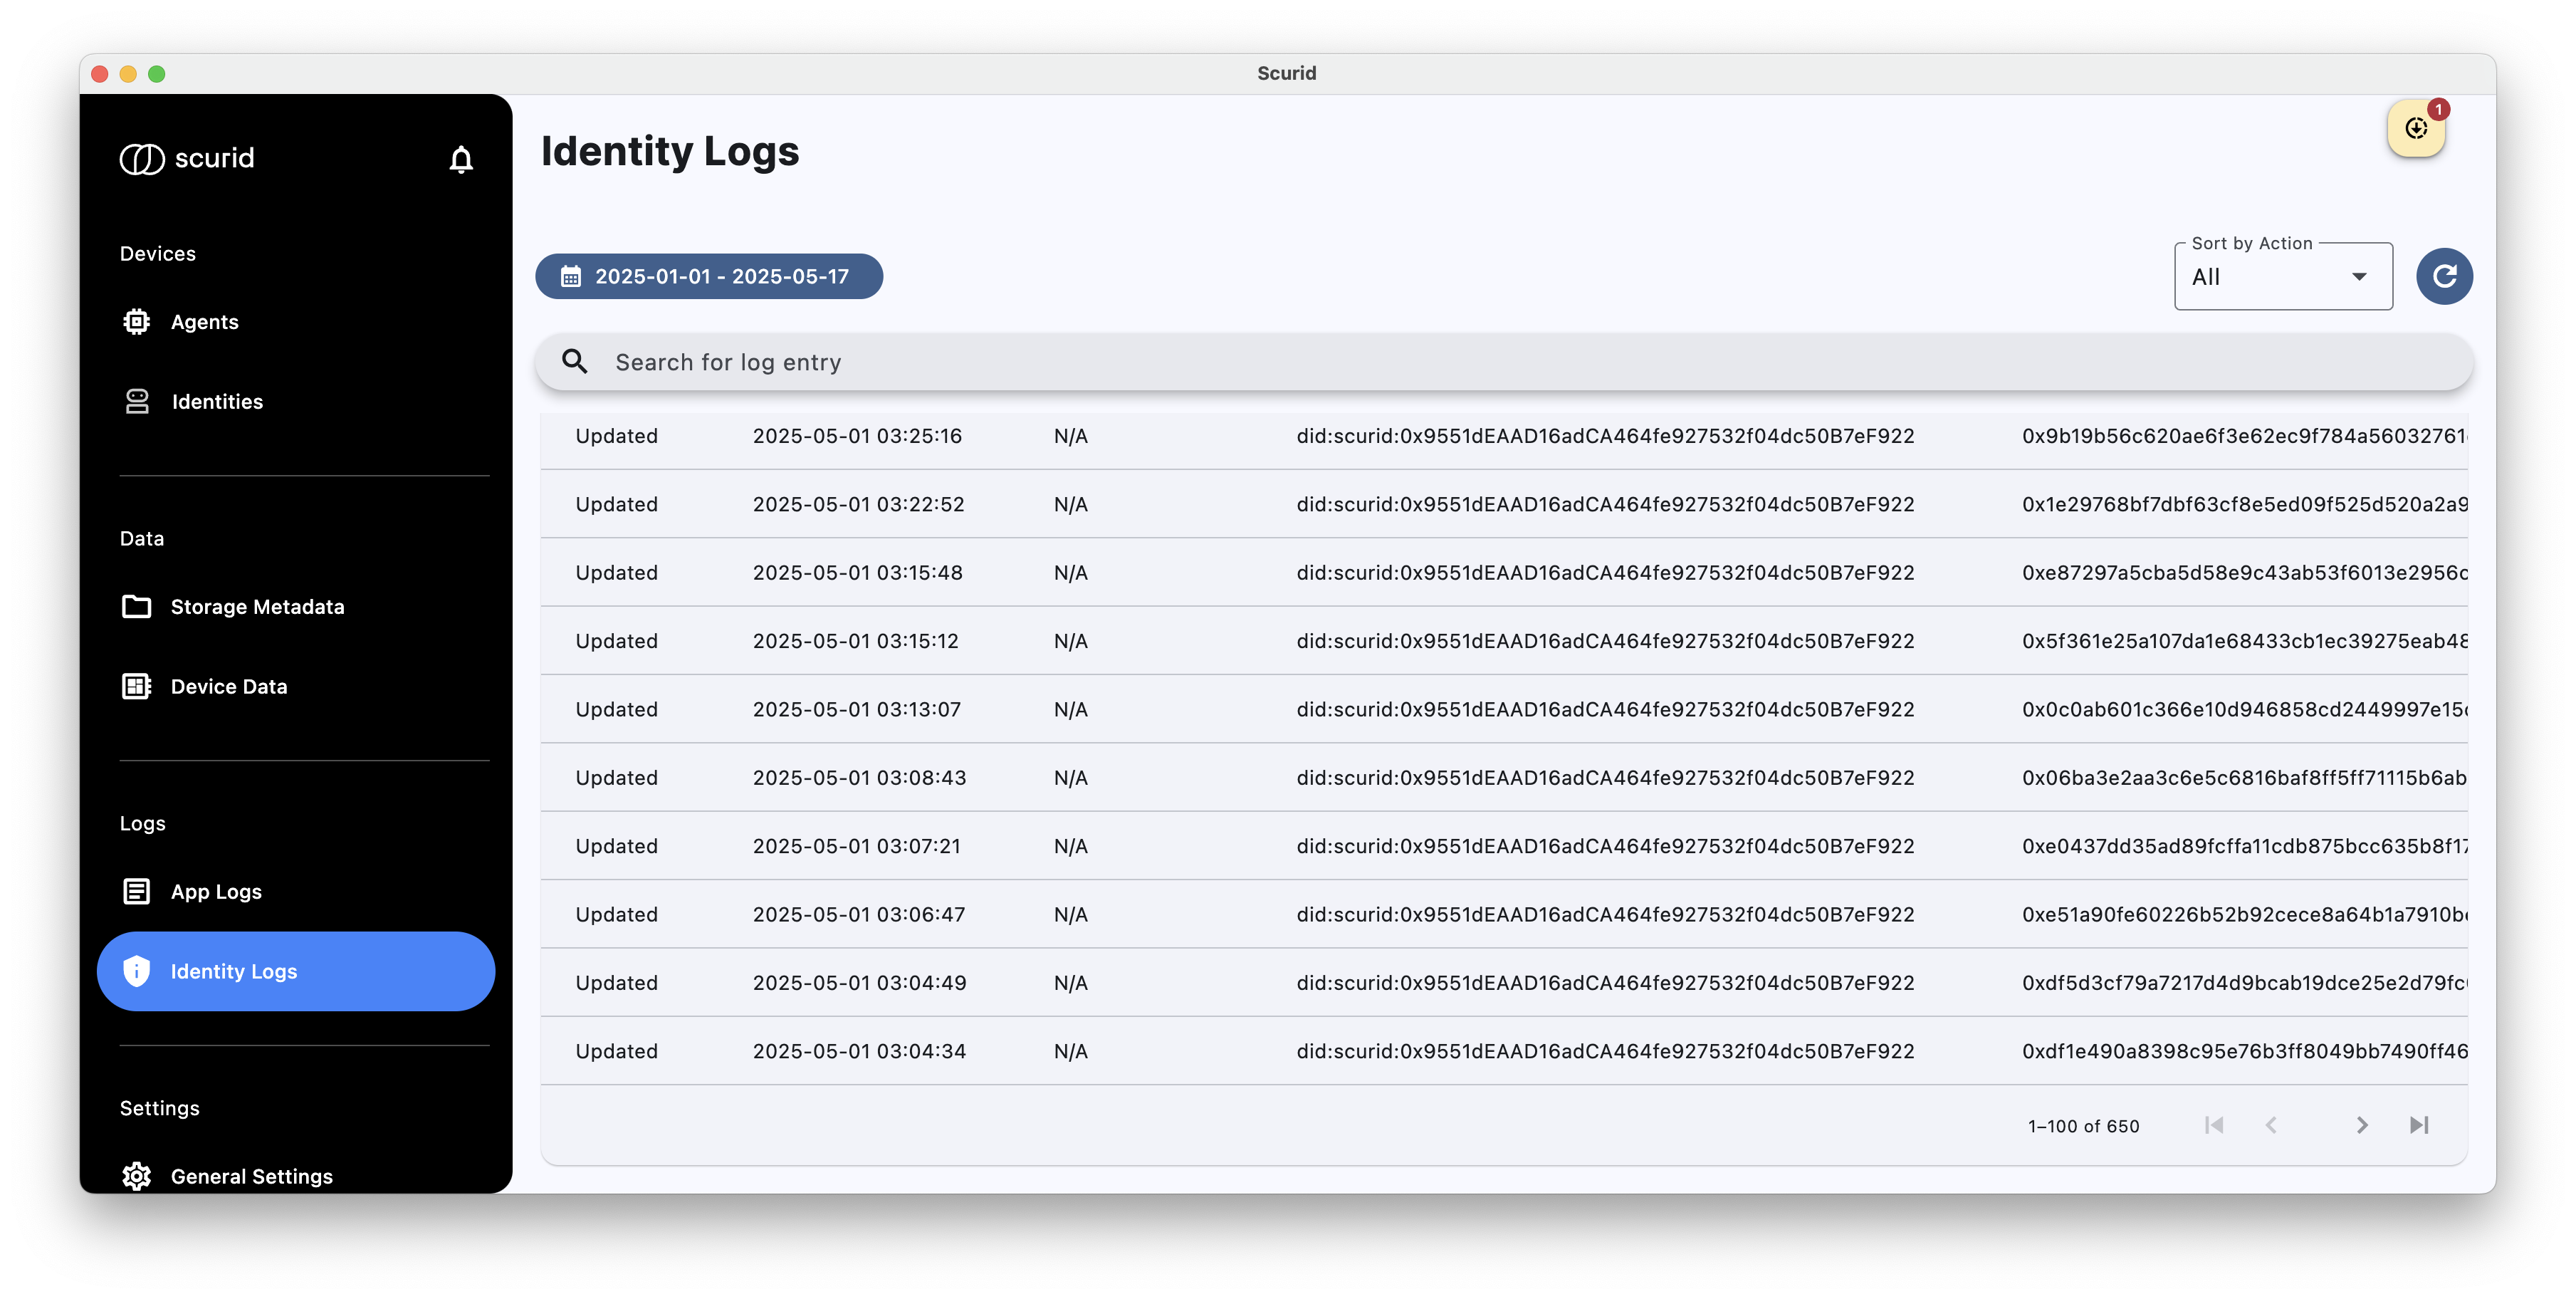Click hash starting 0x06ba3e2aa3c6e5c6
The width and height of the screenshot is (2576, 1299).
[x=2244, y=777]
